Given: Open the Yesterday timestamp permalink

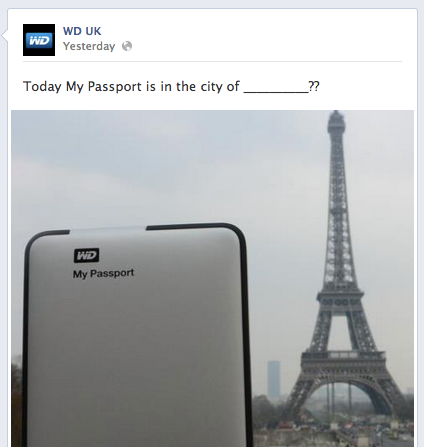Looking at the screenshot, I should coord(89,46).
